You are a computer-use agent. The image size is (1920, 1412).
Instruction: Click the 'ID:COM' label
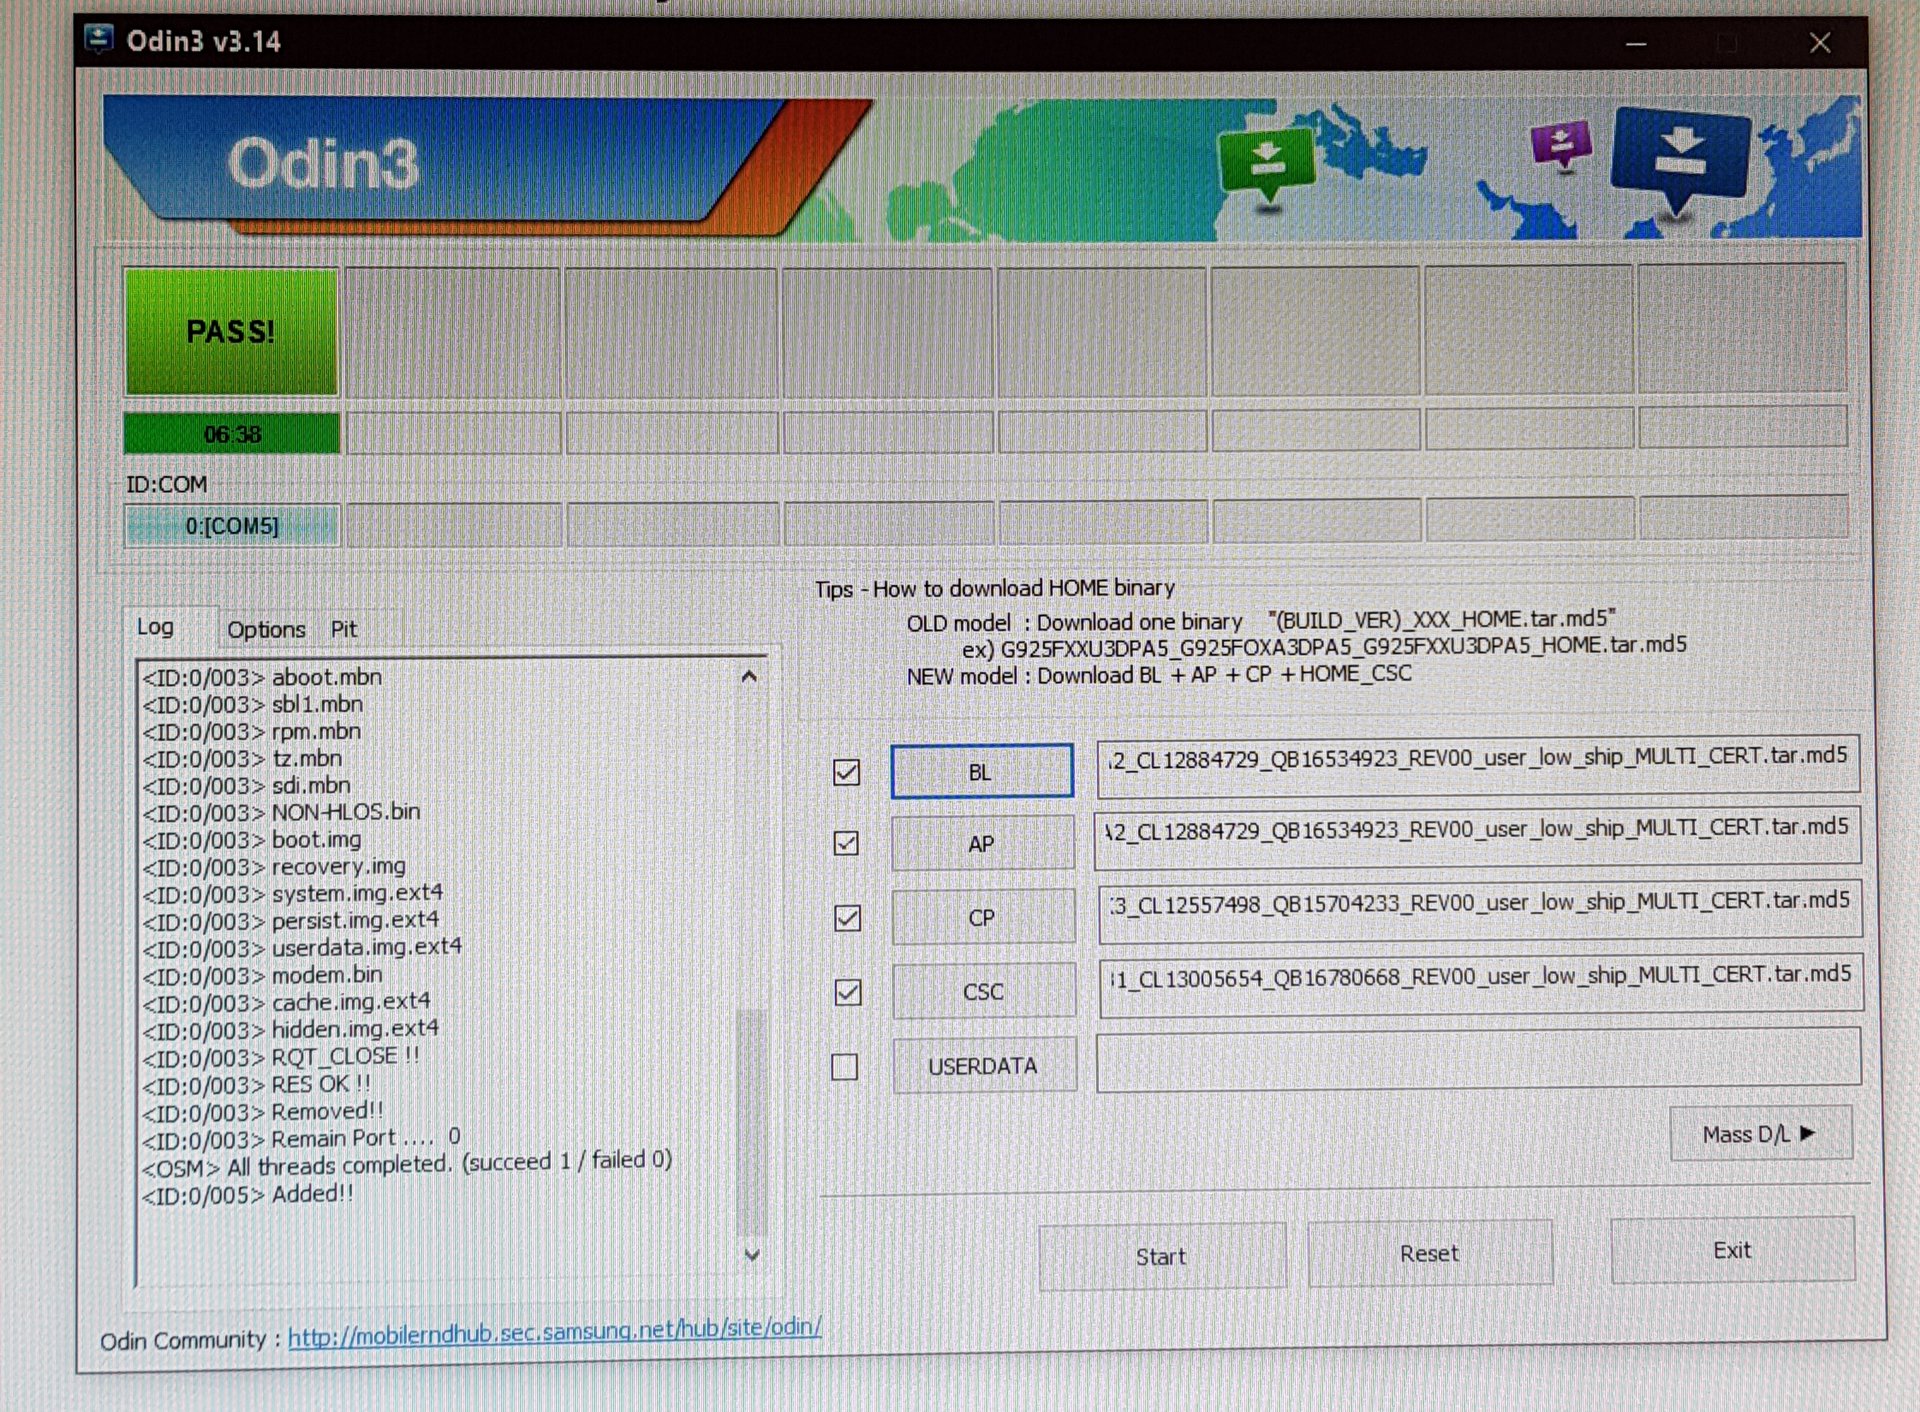pyautogui.click(x=166, y=484)
